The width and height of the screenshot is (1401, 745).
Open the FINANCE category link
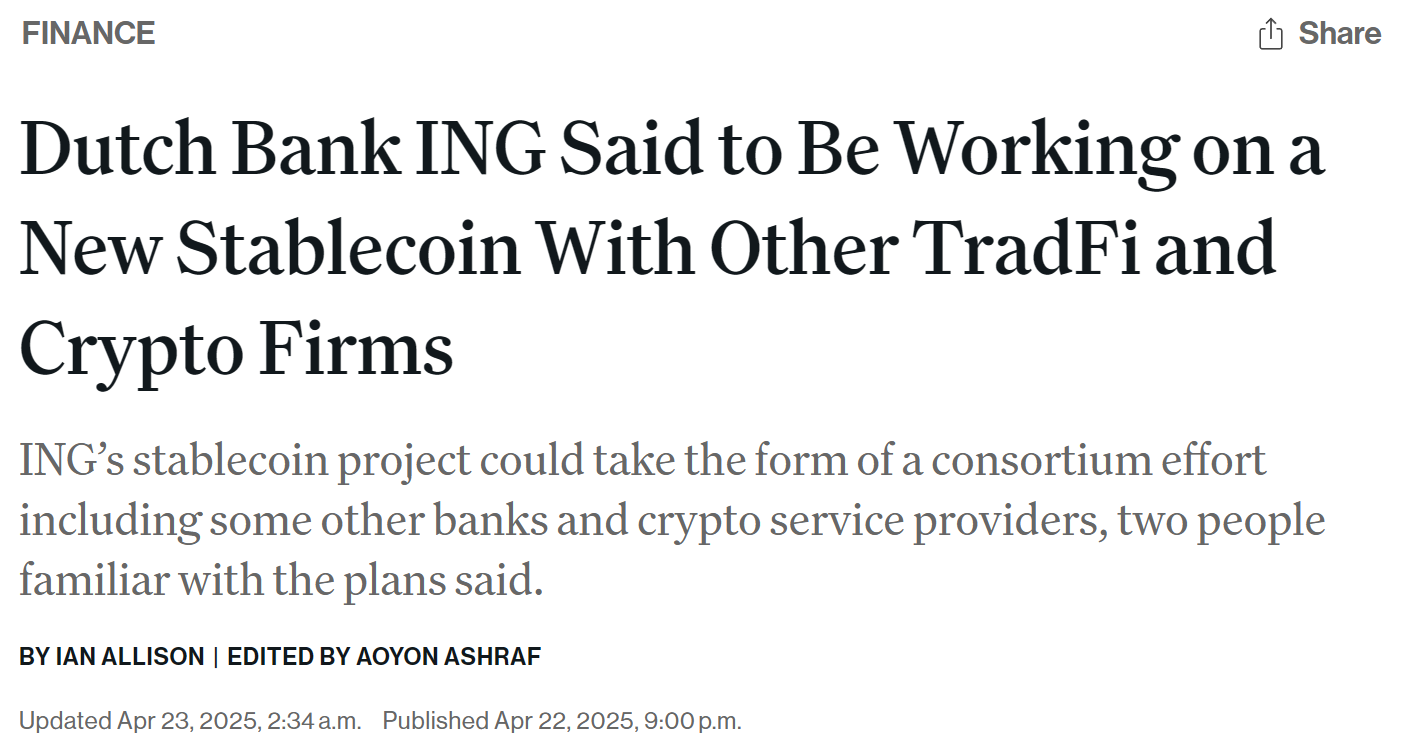[x=88, y=34]
